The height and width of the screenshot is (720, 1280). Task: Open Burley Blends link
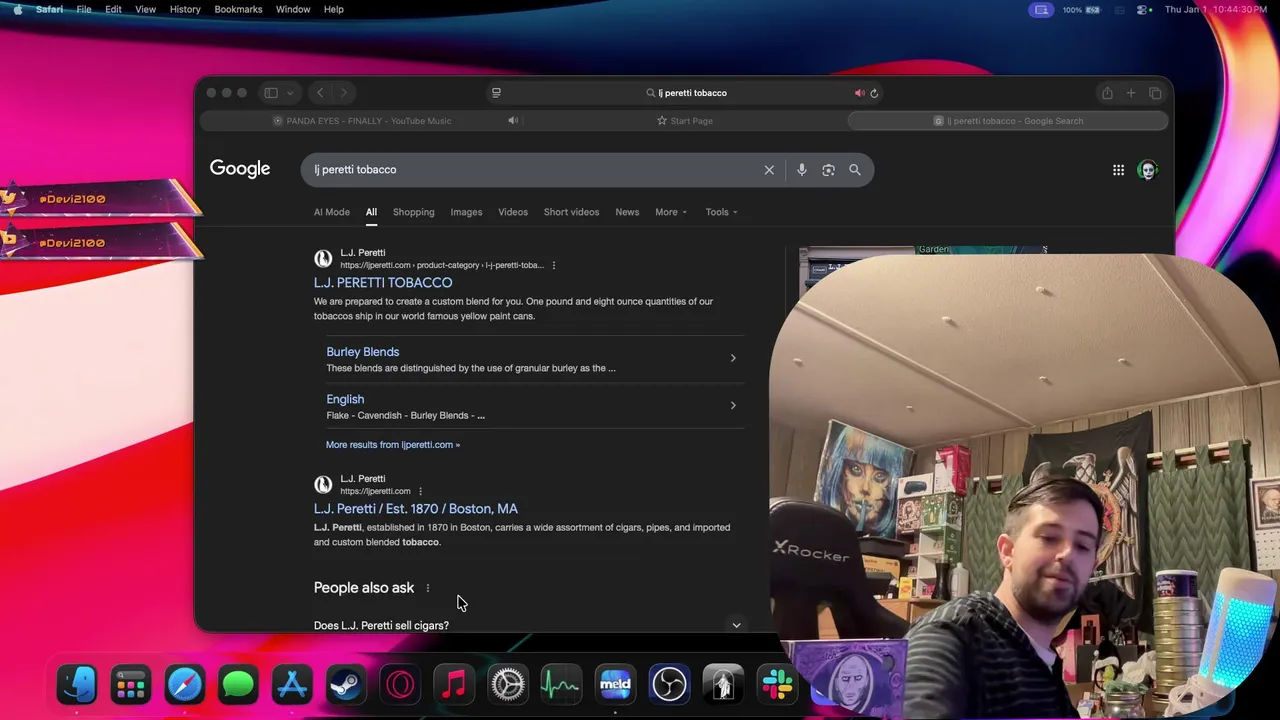point(362,352)
